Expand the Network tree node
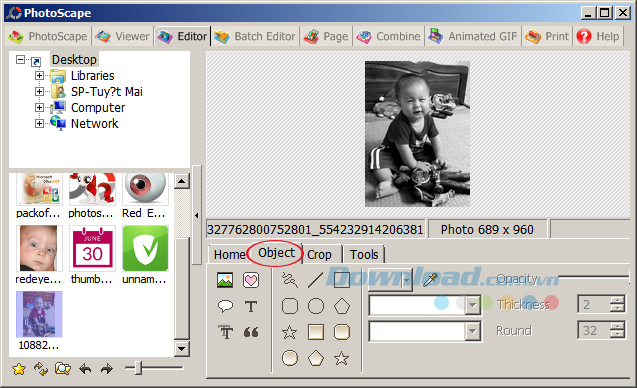637x388 pixels. [x=39, y=124]
